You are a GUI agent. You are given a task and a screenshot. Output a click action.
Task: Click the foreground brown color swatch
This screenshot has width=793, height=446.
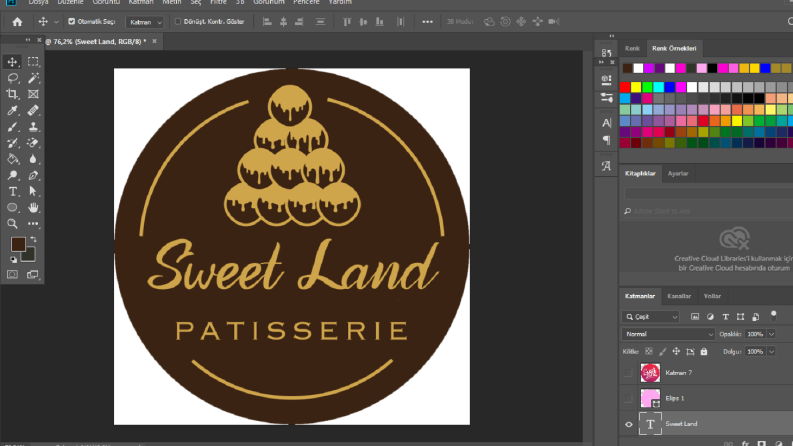(17, 243)
